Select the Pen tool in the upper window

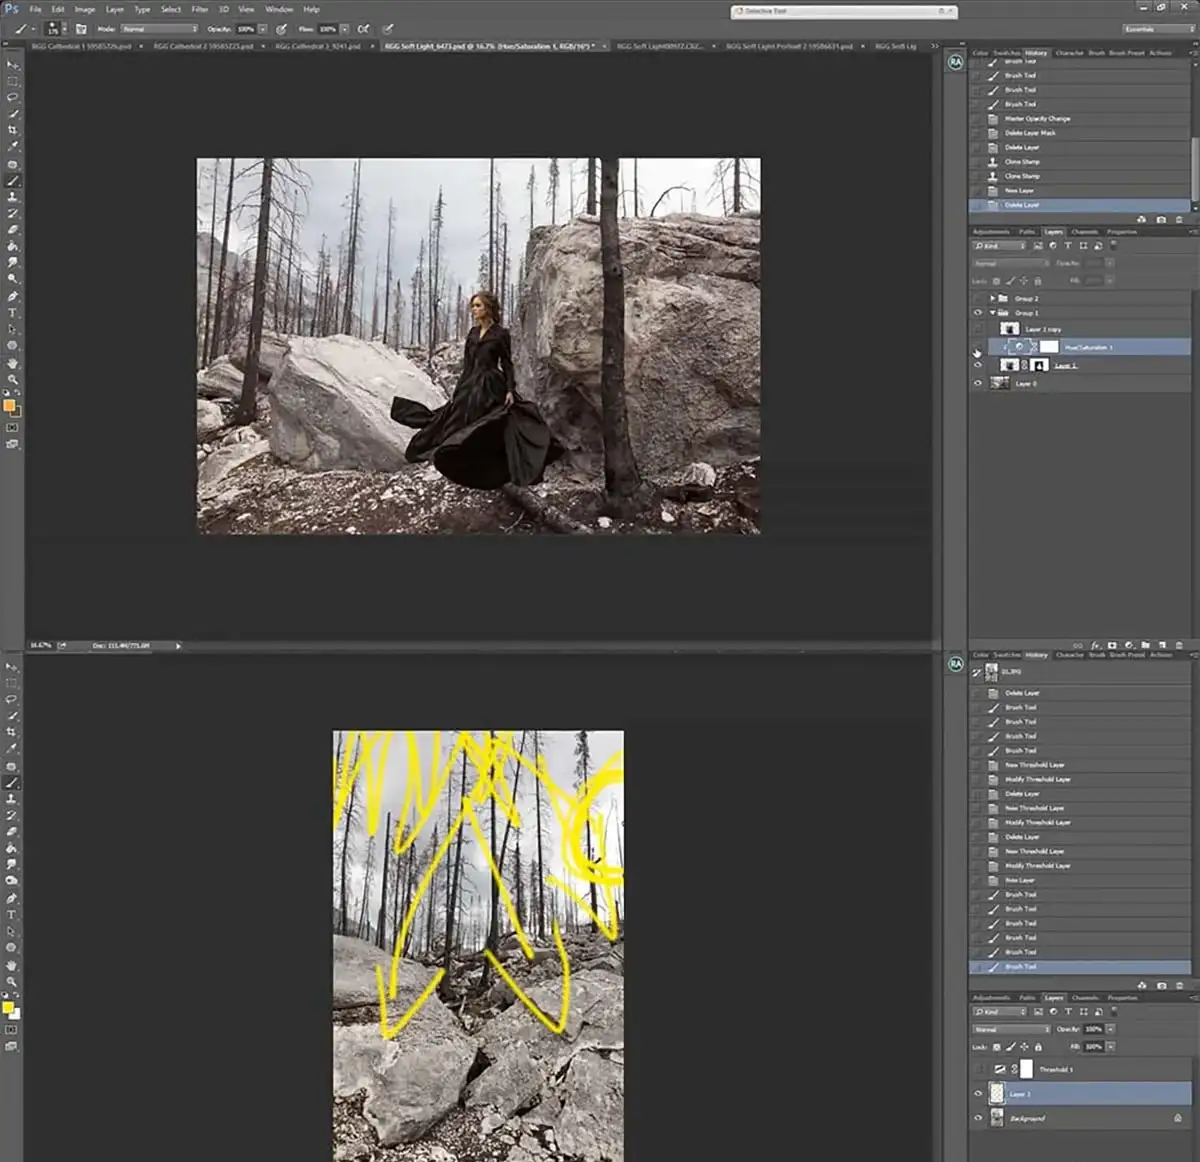pyautogui.click(x=13, y=296)
